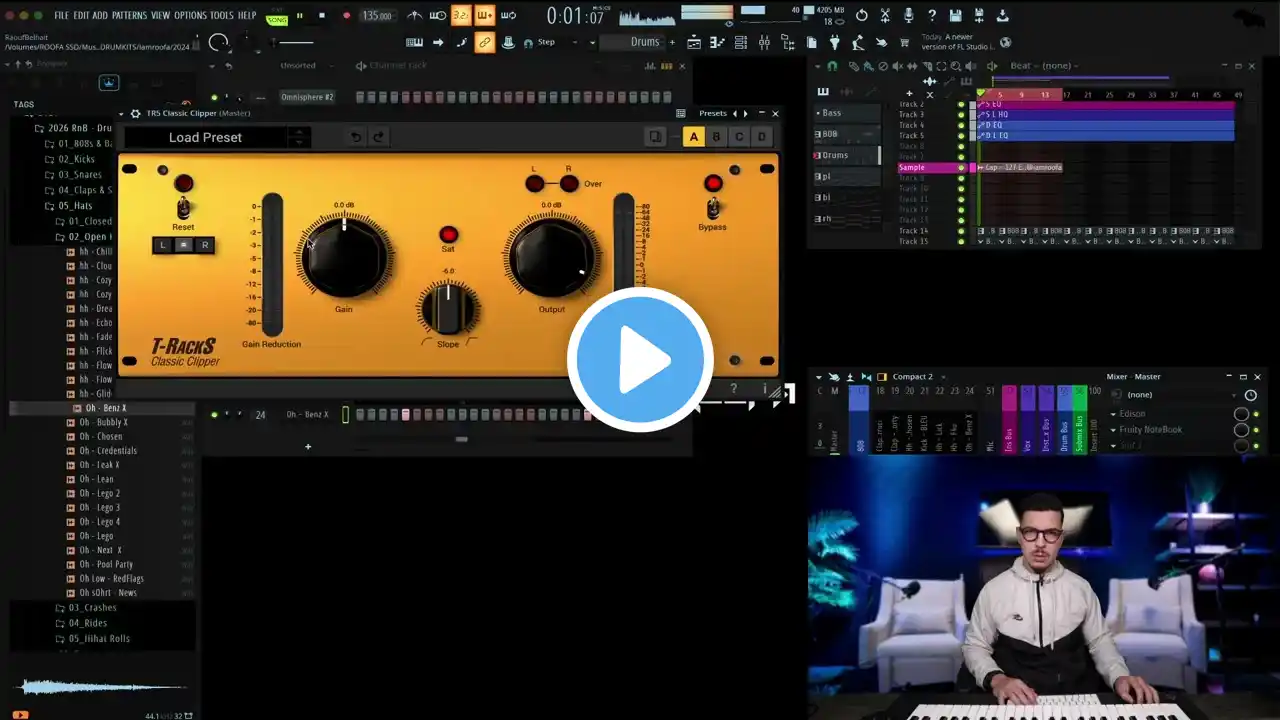The width and height of the screenshot is (1280, 720).
Task: Click the copy preset icon beside slot A
Action: 655,137
